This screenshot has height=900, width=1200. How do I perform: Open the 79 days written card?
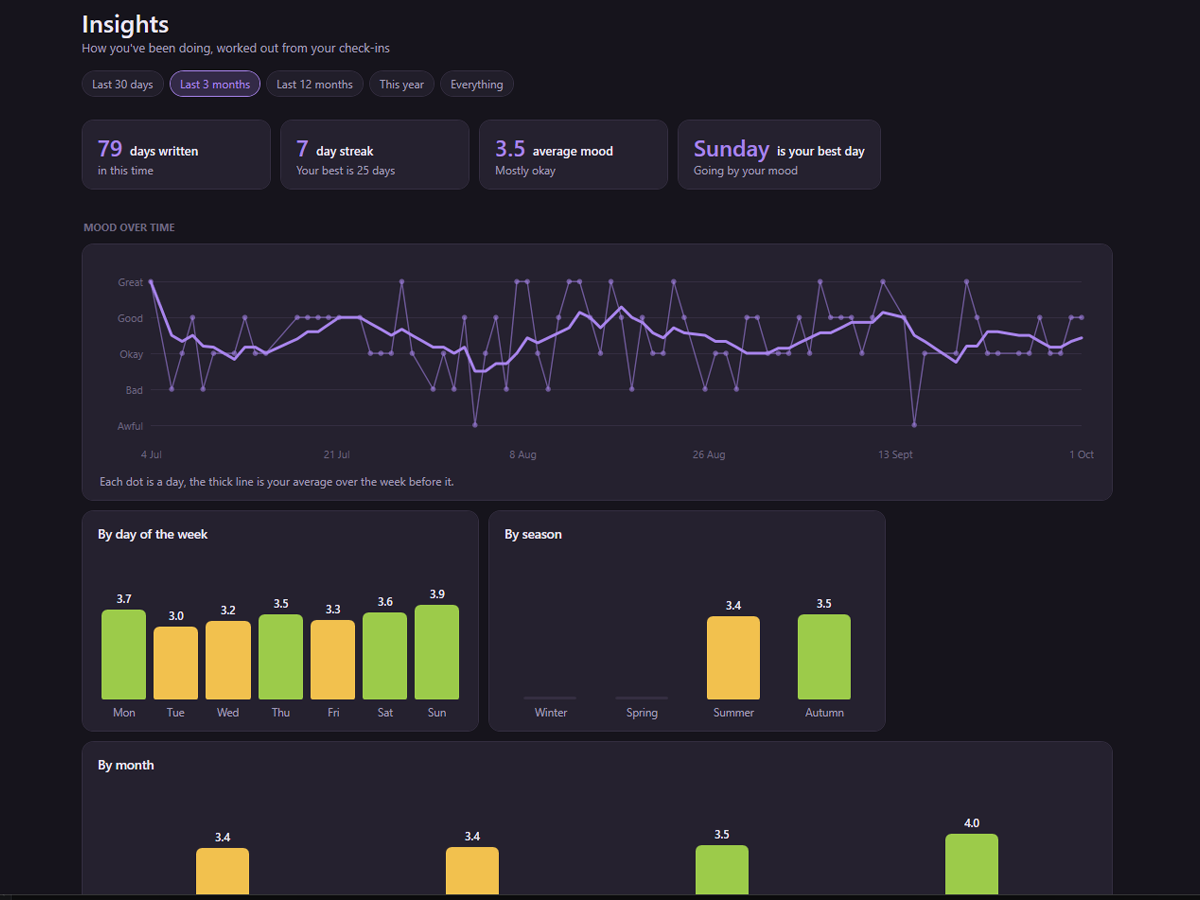click(x=176, y=155)
